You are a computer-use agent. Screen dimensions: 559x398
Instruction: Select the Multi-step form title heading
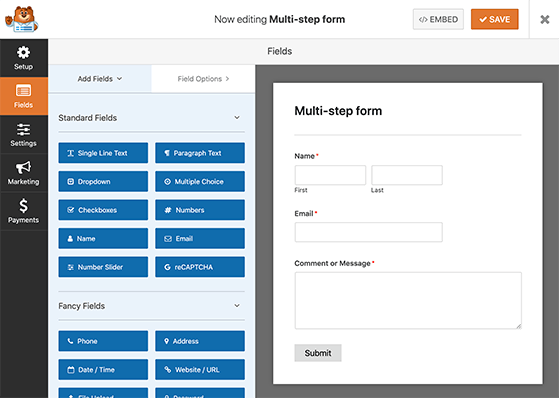pyautogui.click(x=338, y=111)
